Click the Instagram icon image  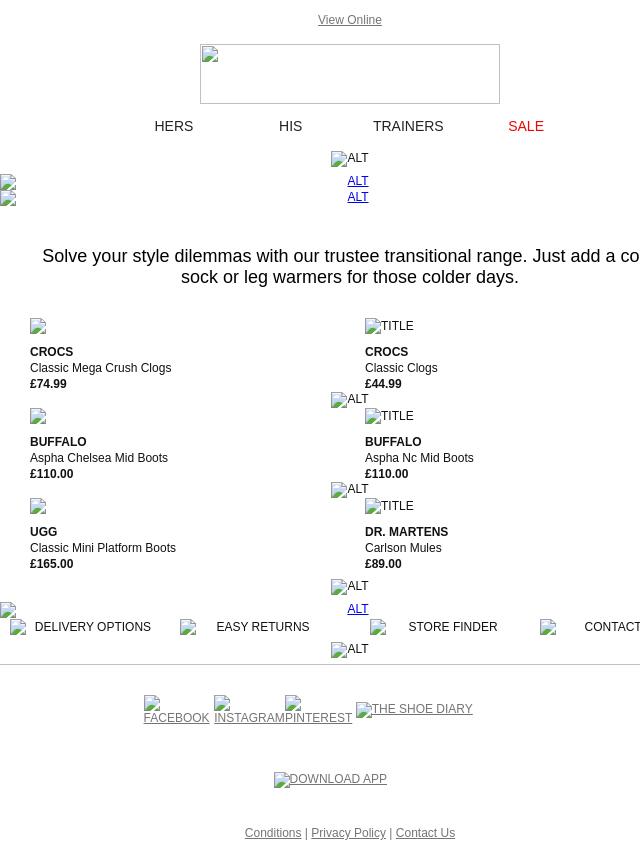[x=222, y=703]
